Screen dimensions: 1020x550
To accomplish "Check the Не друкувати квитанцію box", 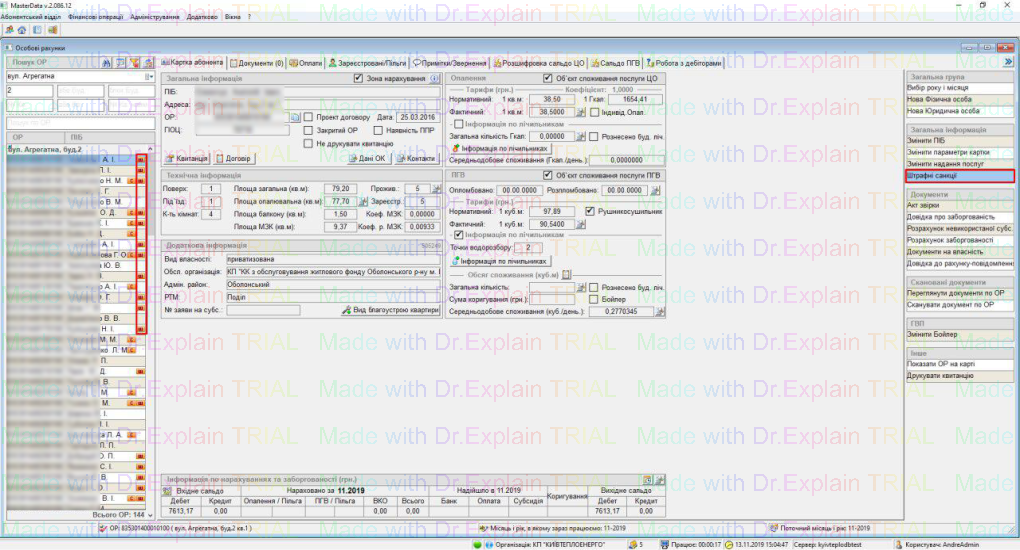I will [x=309, y=144].
